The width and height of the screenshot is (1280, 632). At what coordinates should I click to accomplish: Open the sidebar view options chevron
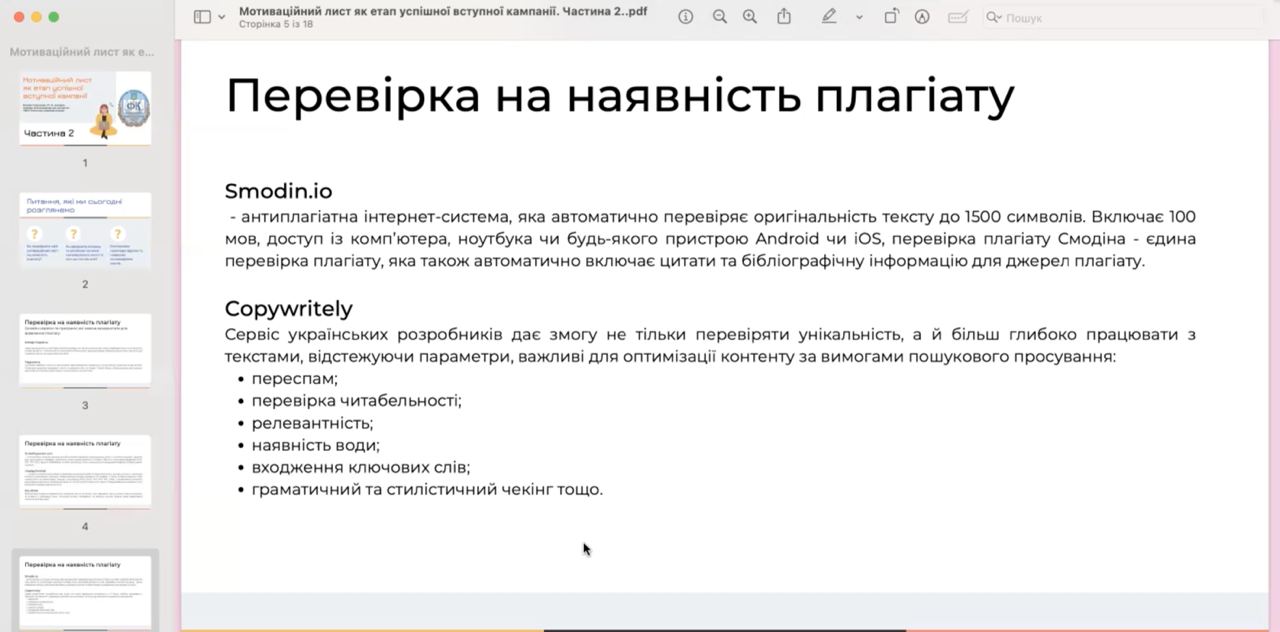pyautogui.click(x=221, y=17)
